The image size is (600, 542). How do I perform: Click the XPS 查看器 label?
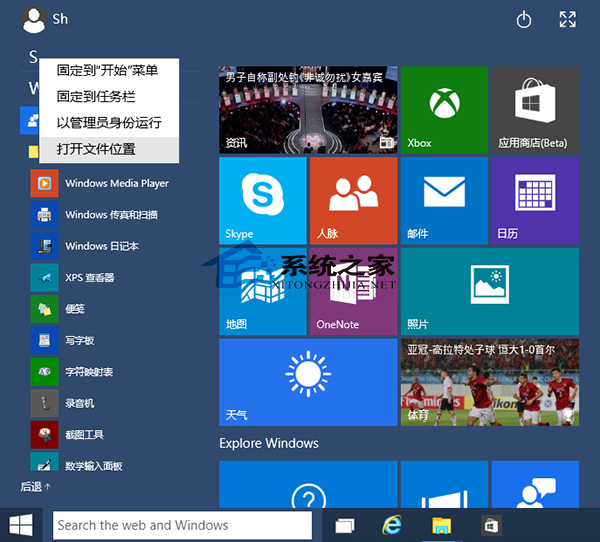(x=90, y=278)
